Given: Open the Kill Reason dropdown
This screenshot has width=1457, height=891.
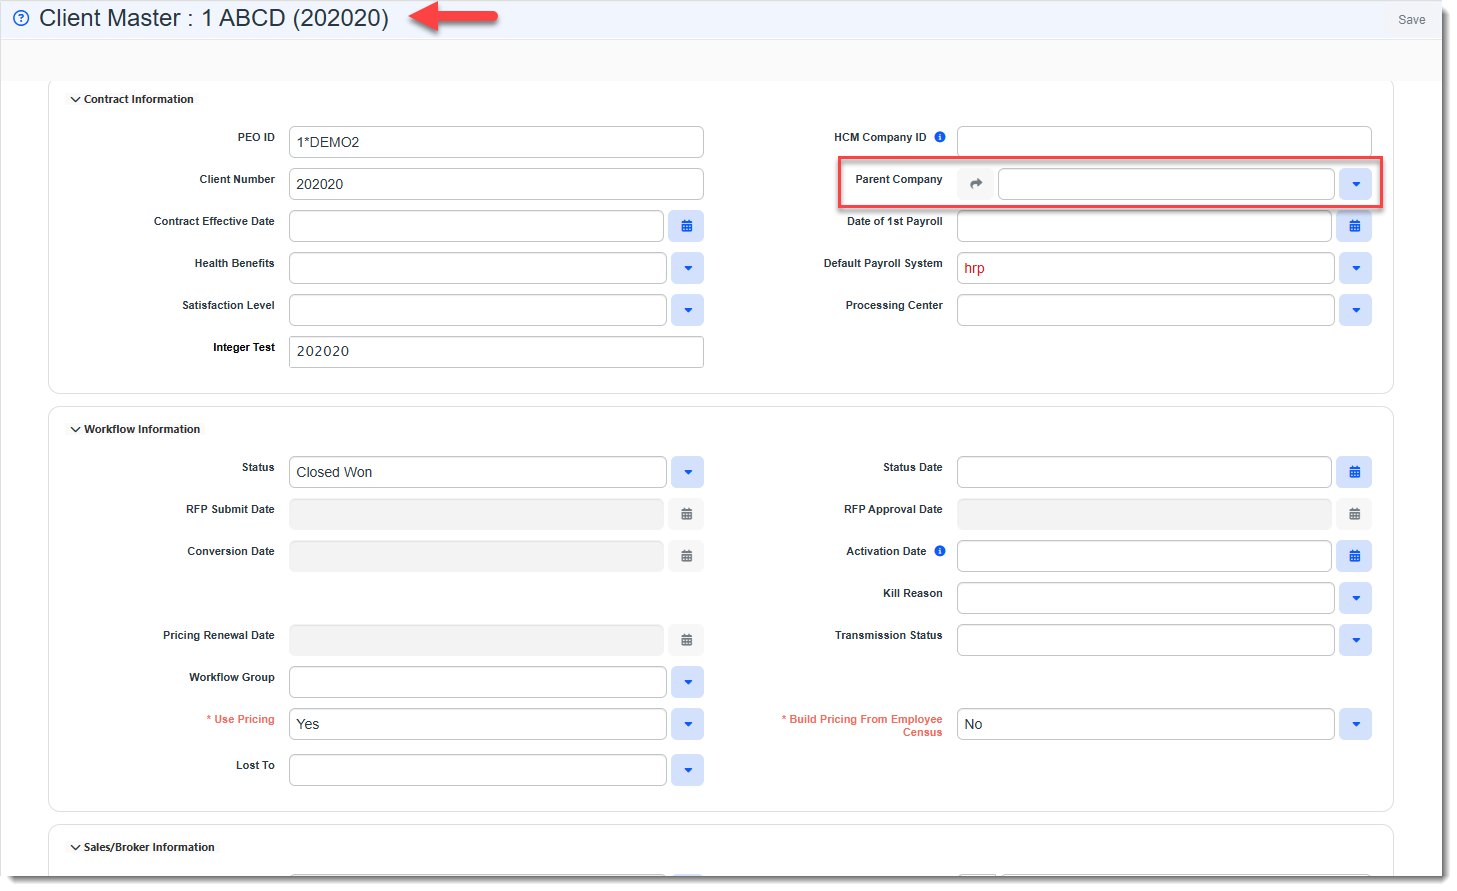Looking at the screenshot, I should 1355,598.
